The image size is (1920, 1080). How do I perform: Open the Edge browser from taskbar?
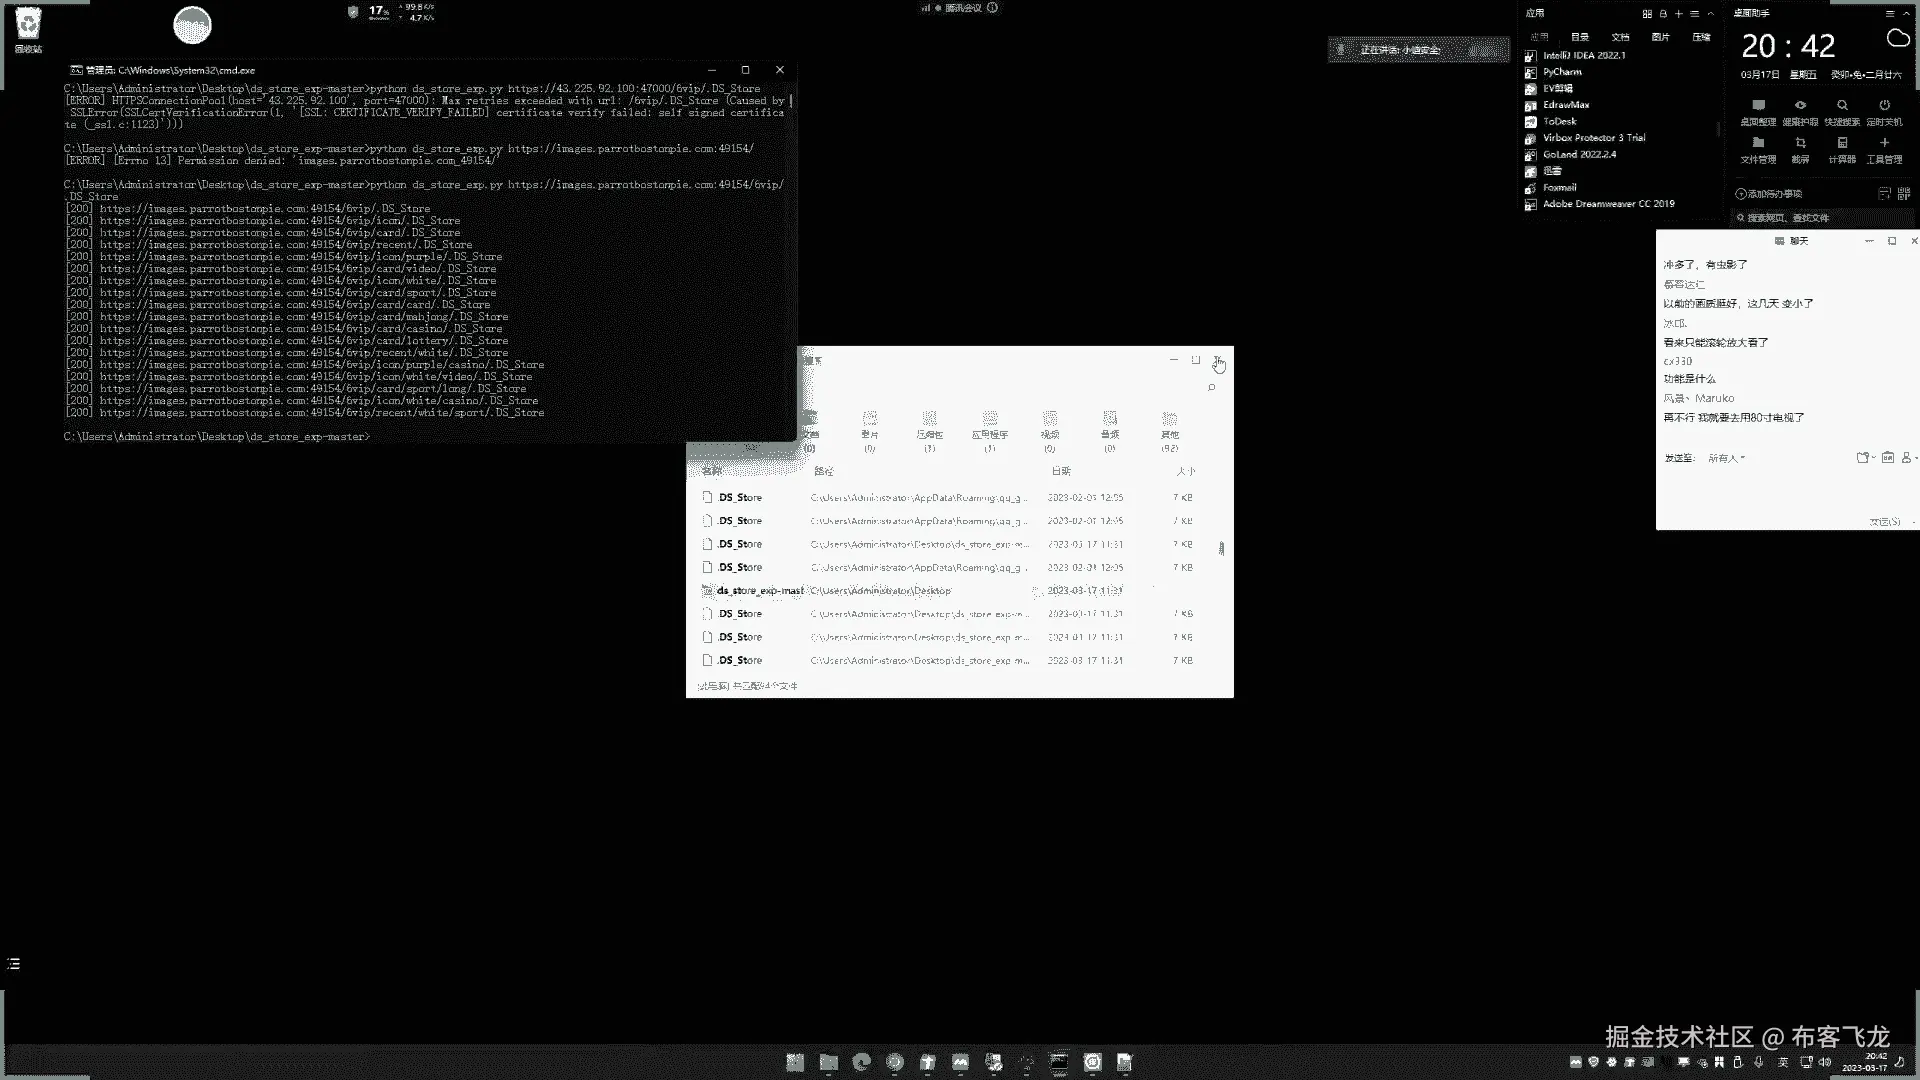click(861, 1062)
